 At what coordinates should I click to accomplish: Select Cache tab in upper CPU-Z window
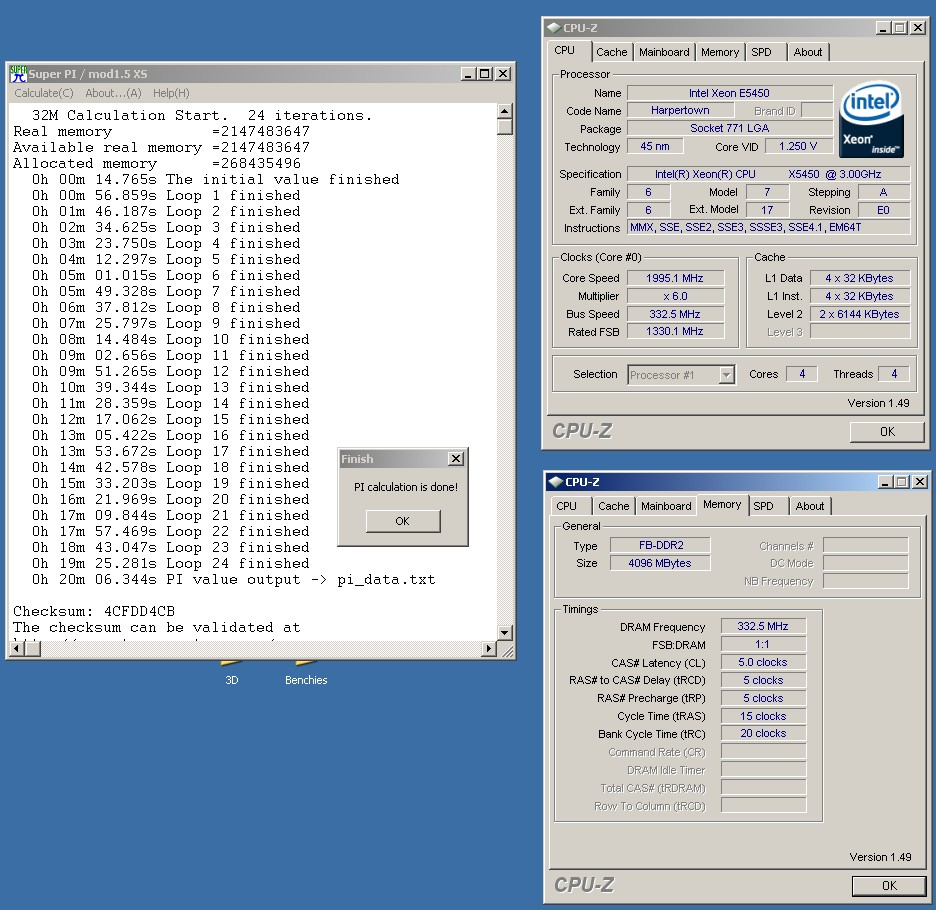click(611, 53)
